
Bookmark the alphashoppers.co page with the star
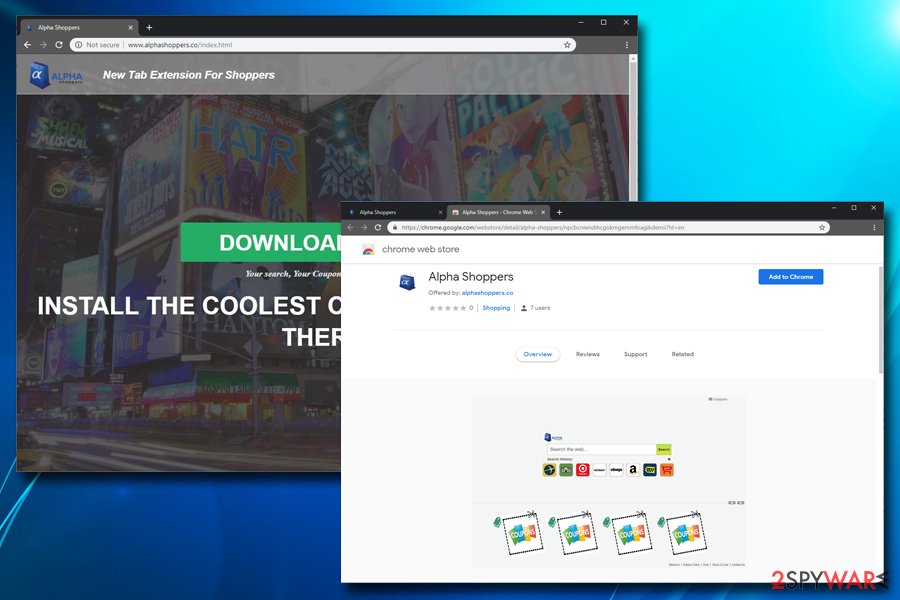click(x=567, y=45)
